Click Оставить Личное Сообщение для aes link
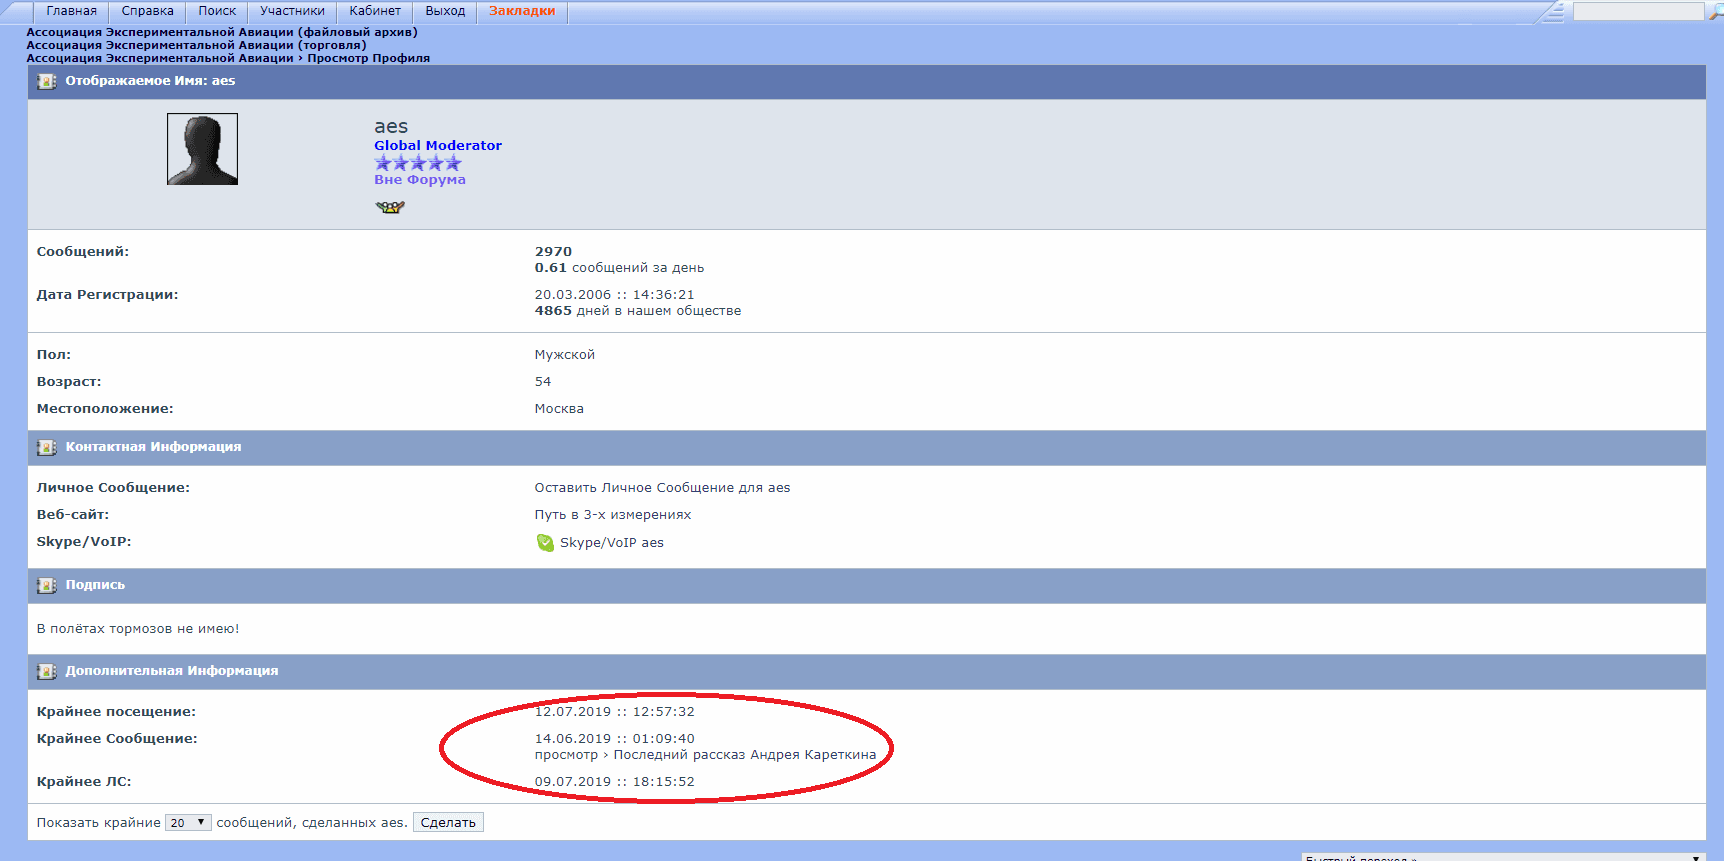The image size is (1724, 861). tap(662, 488)
